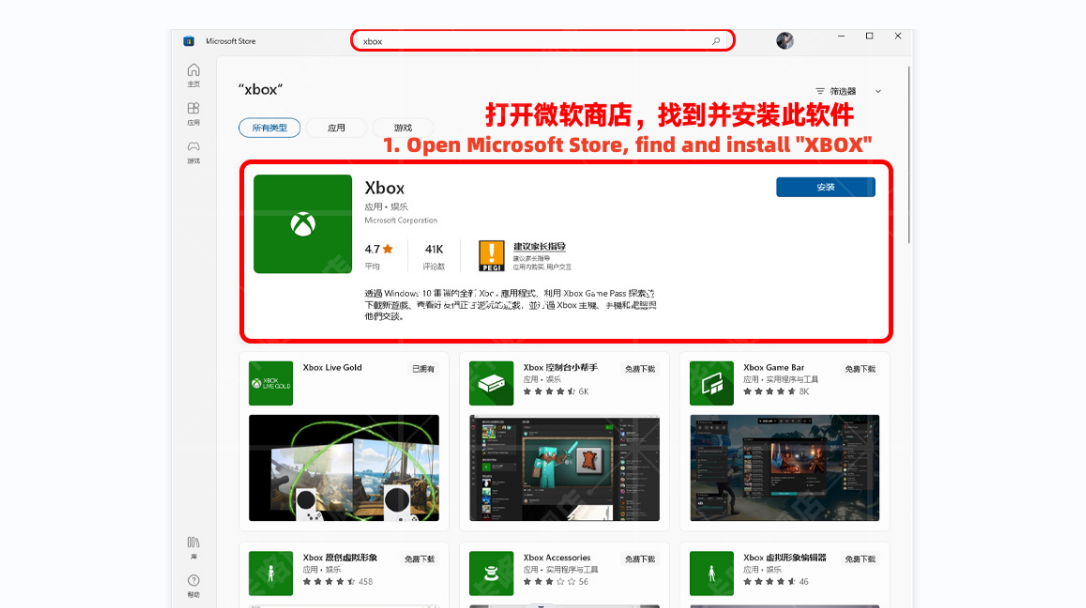Click 免费下载 on Xbox Accessories
The height and width of the screenshot is (608, 1086).
(640, 559)
